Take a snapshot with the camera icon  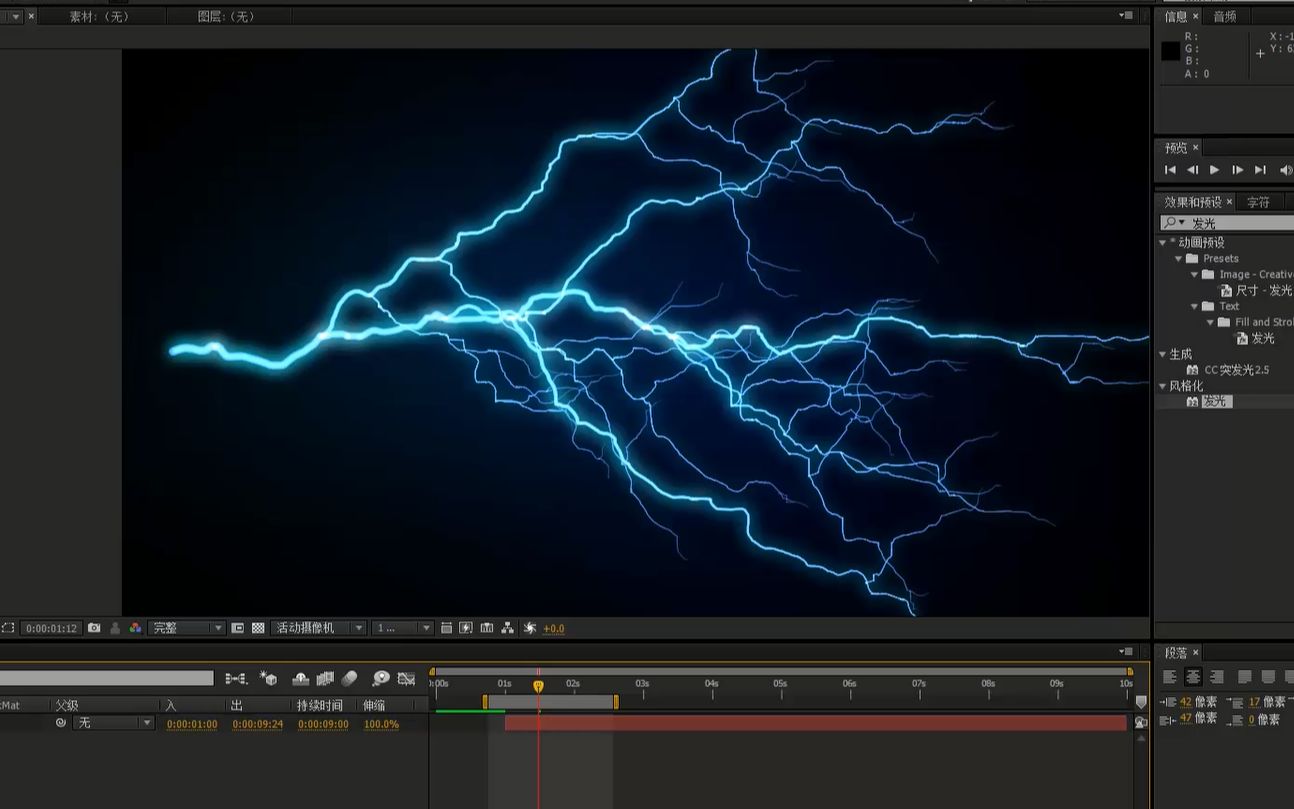point(94,628)
